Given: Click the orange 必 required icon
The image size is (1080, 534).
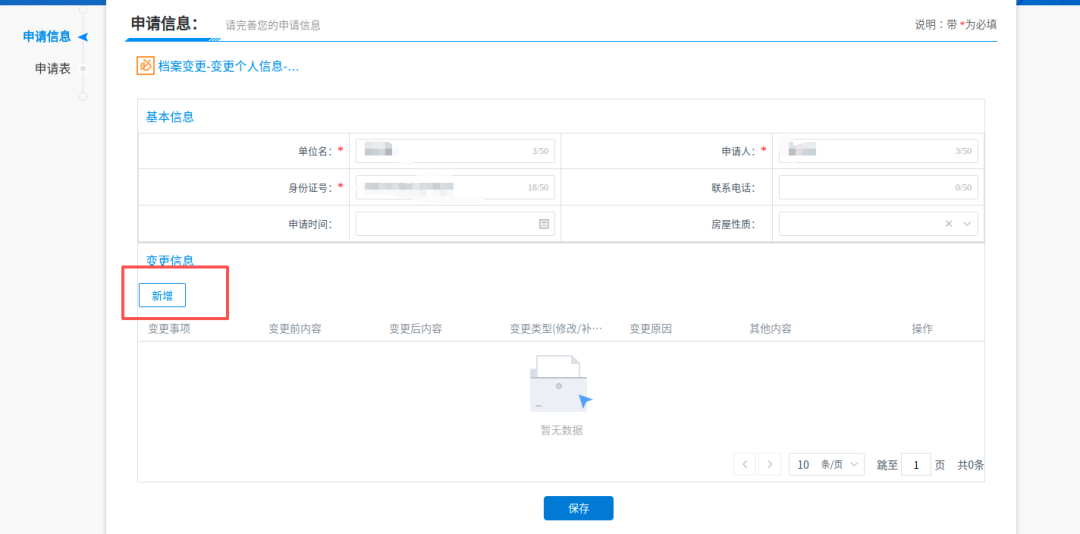Looking at the screenshot, I should [145, 66].
